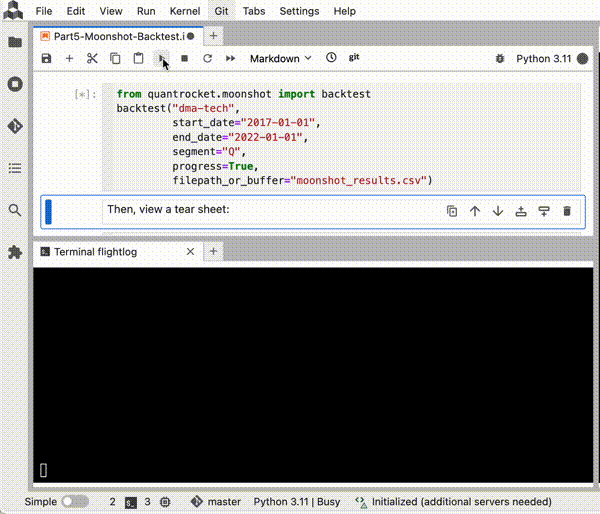Save the notebook with the disk icon
Screen dimensions: 600x514
coord(46,59)
